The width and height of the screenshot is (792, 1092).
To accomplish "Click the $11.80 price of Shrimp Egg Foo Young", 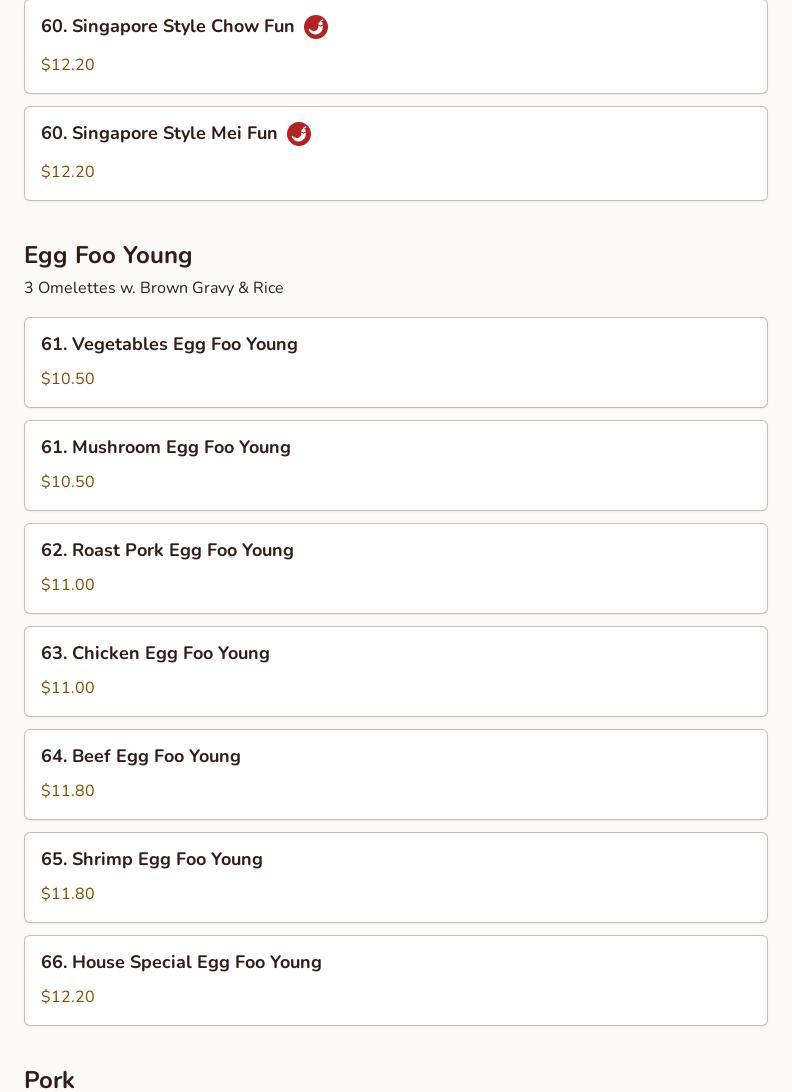I will (x=68, y=894).
